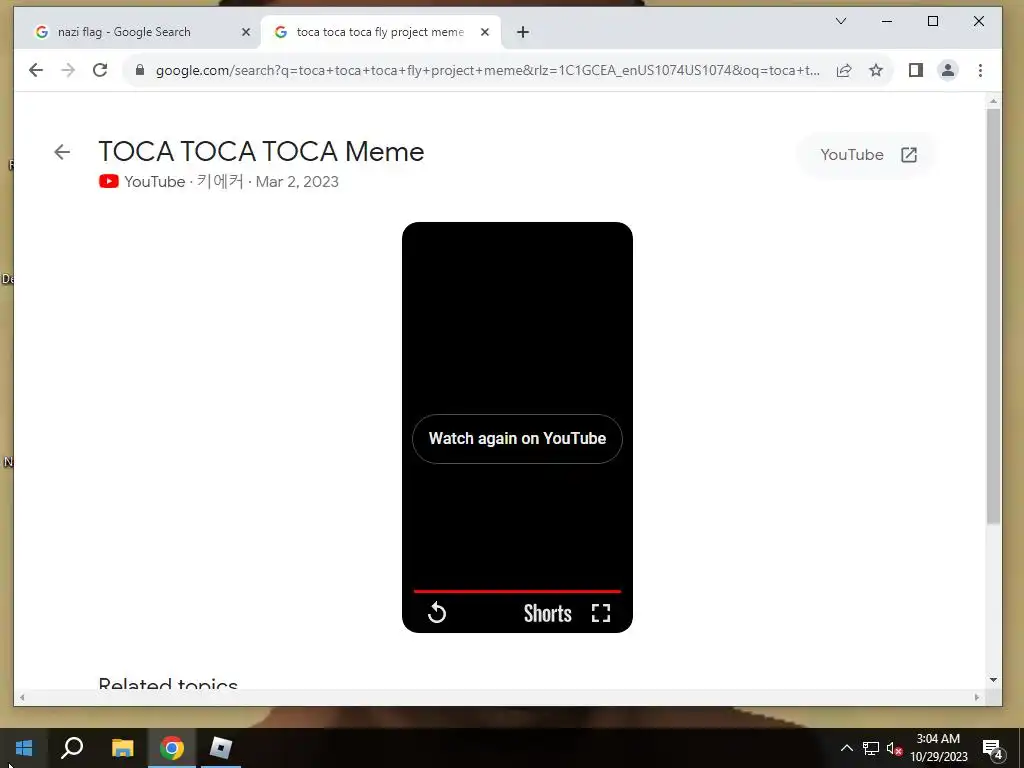Open File Explorer from the taskbar
1024x768 pixels.
coord(122,748)
